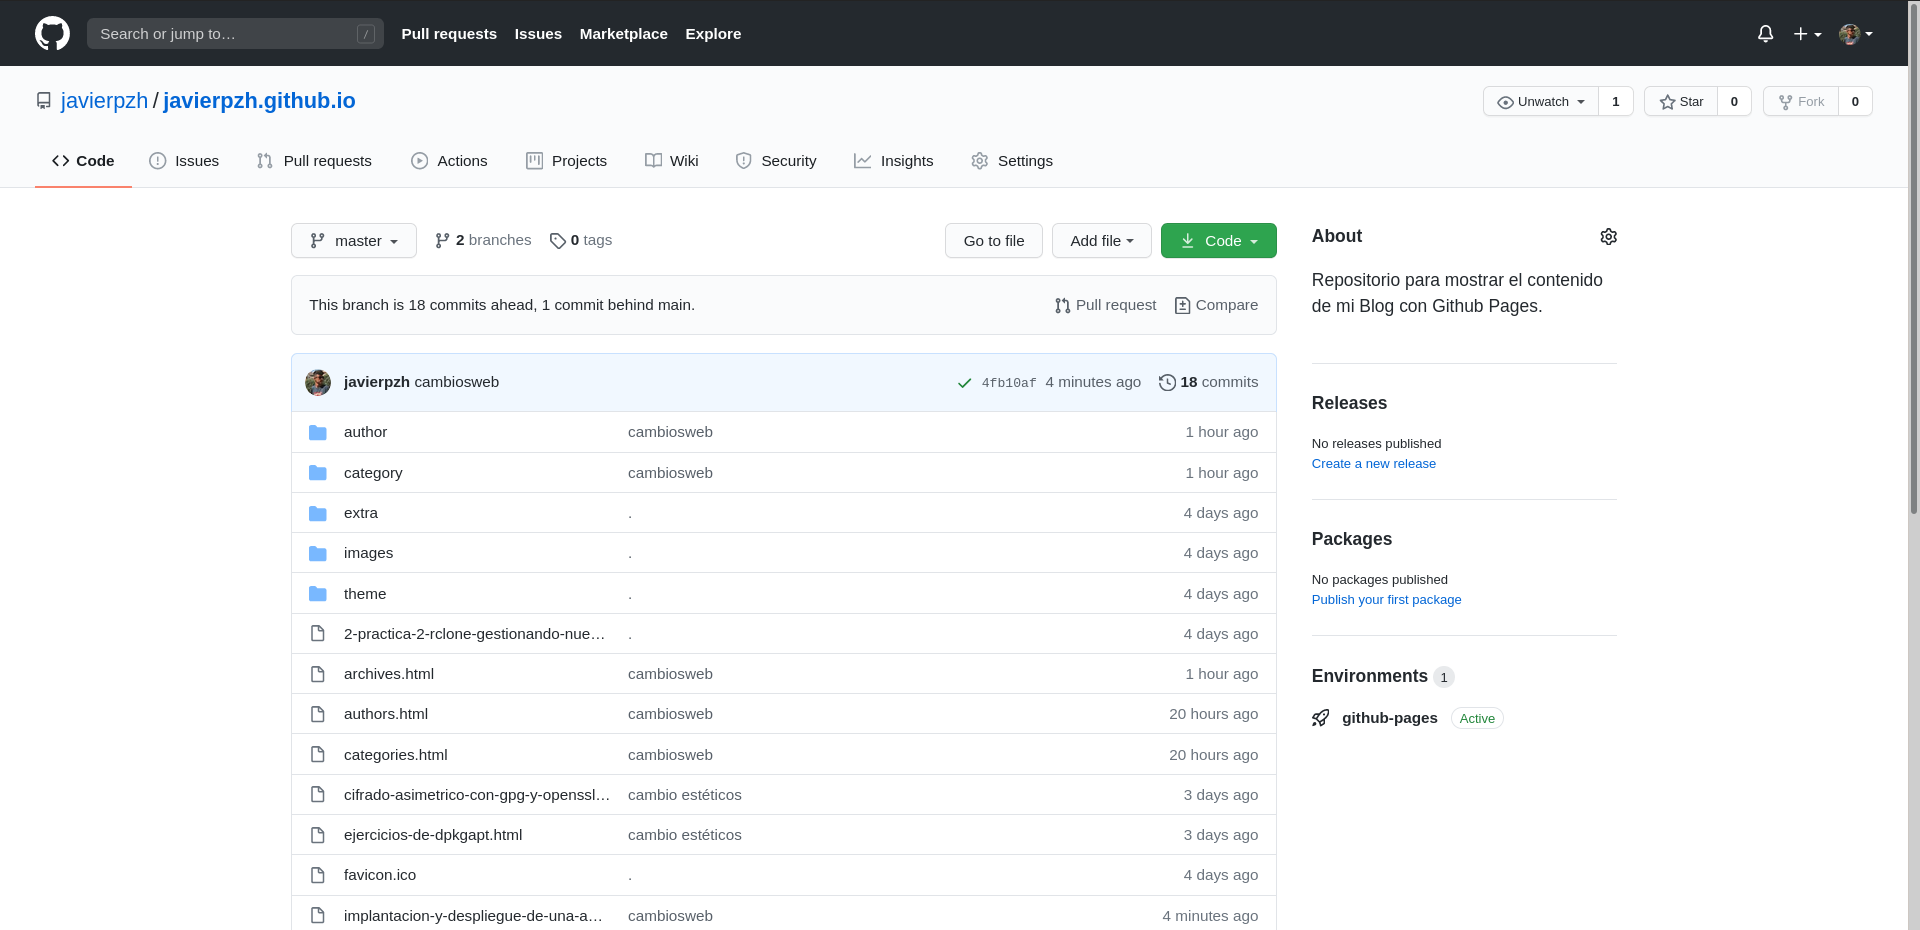The width and height of the screenshot is (1920, 930).
Task: Click the author folder icon
Action: (318, 432)
